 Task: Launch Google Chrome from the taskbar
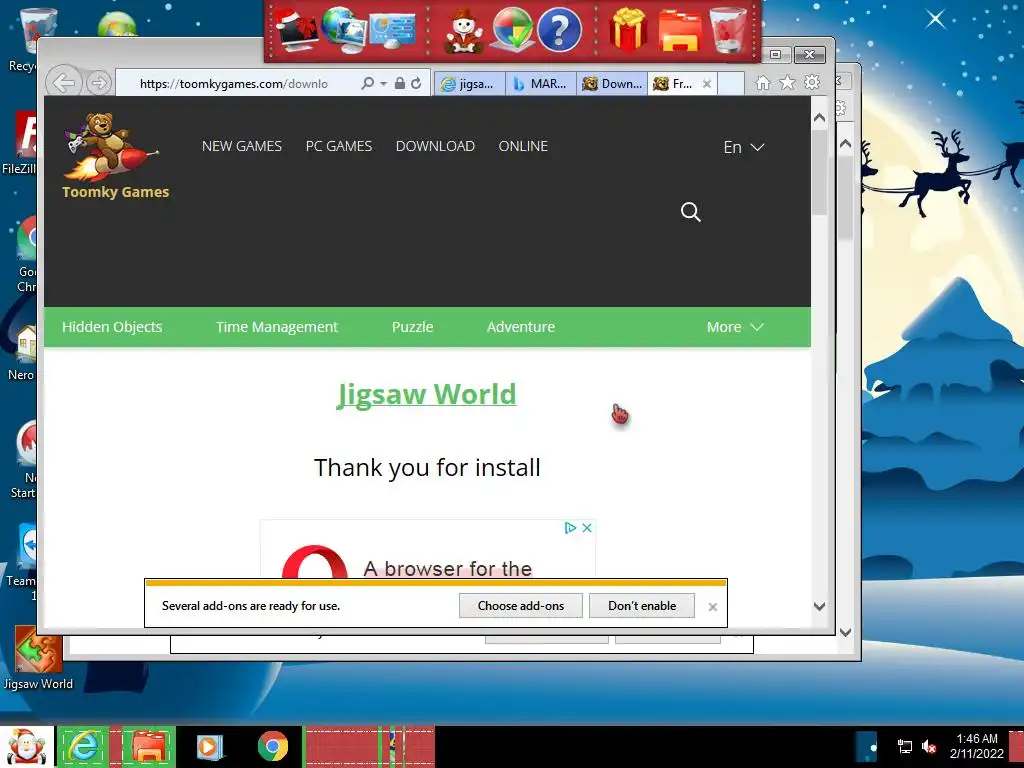[272, 746]
